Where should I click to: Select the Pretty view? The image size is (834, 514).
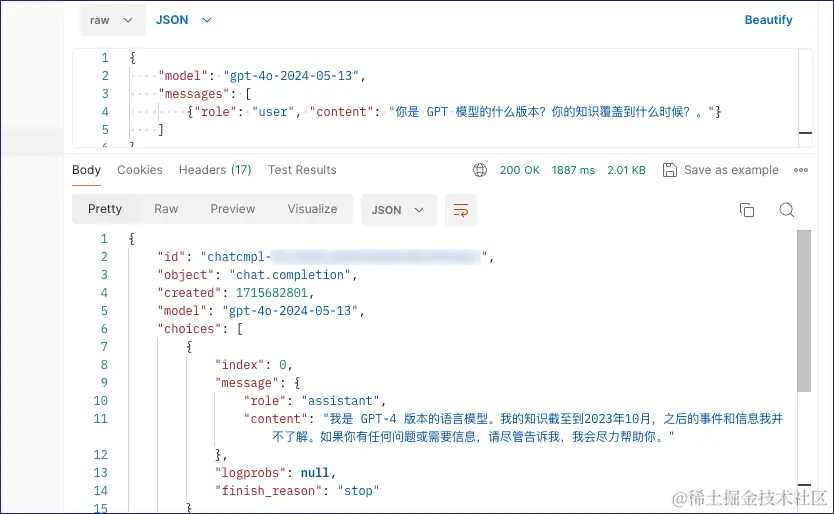pos(105,209)
